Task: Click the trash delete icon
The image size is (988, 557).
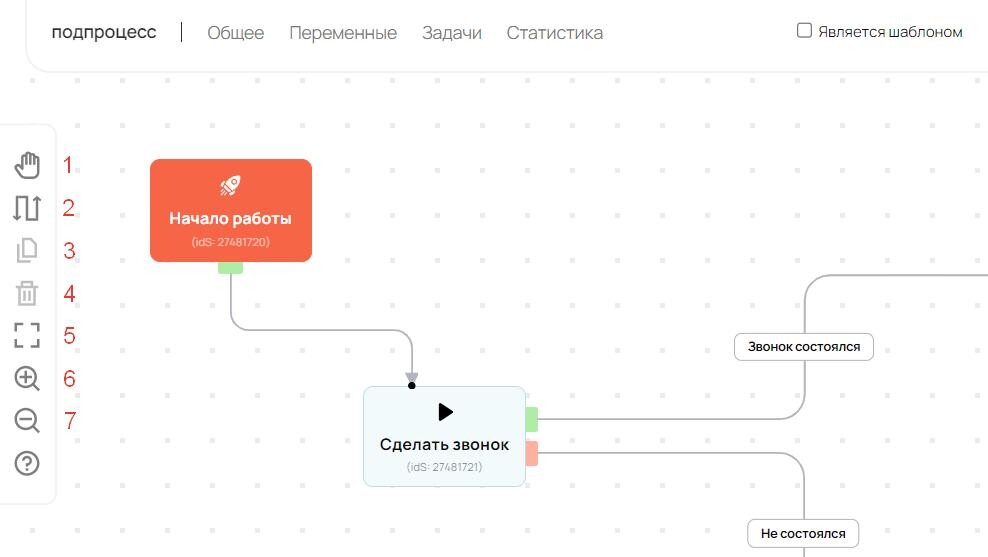Action: click(x=27, y=293)
